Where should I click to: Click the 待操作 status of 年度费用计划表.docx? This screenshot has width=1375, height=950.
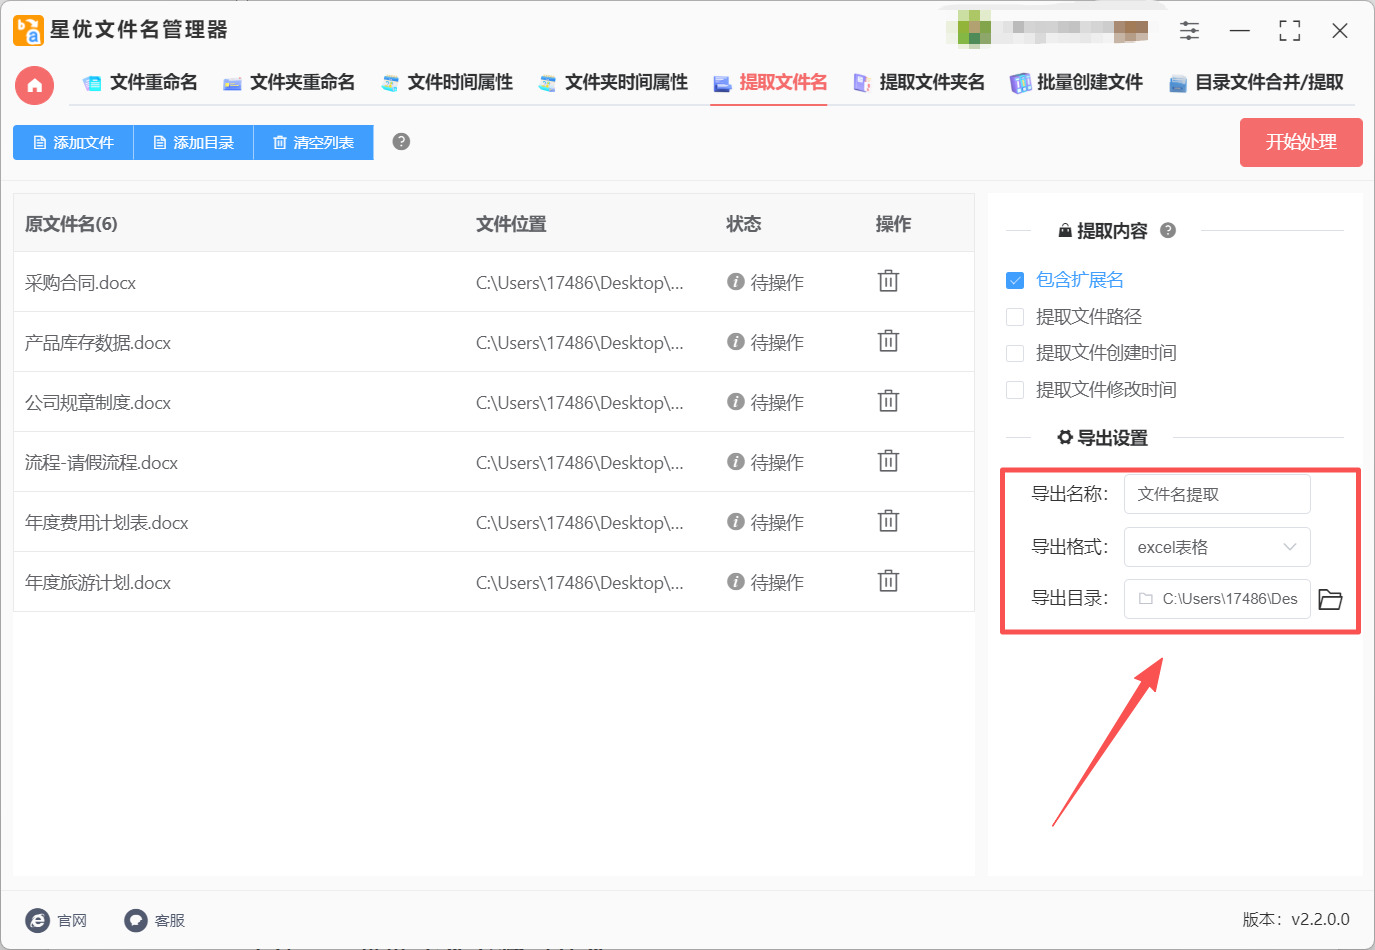coord(777,522)
